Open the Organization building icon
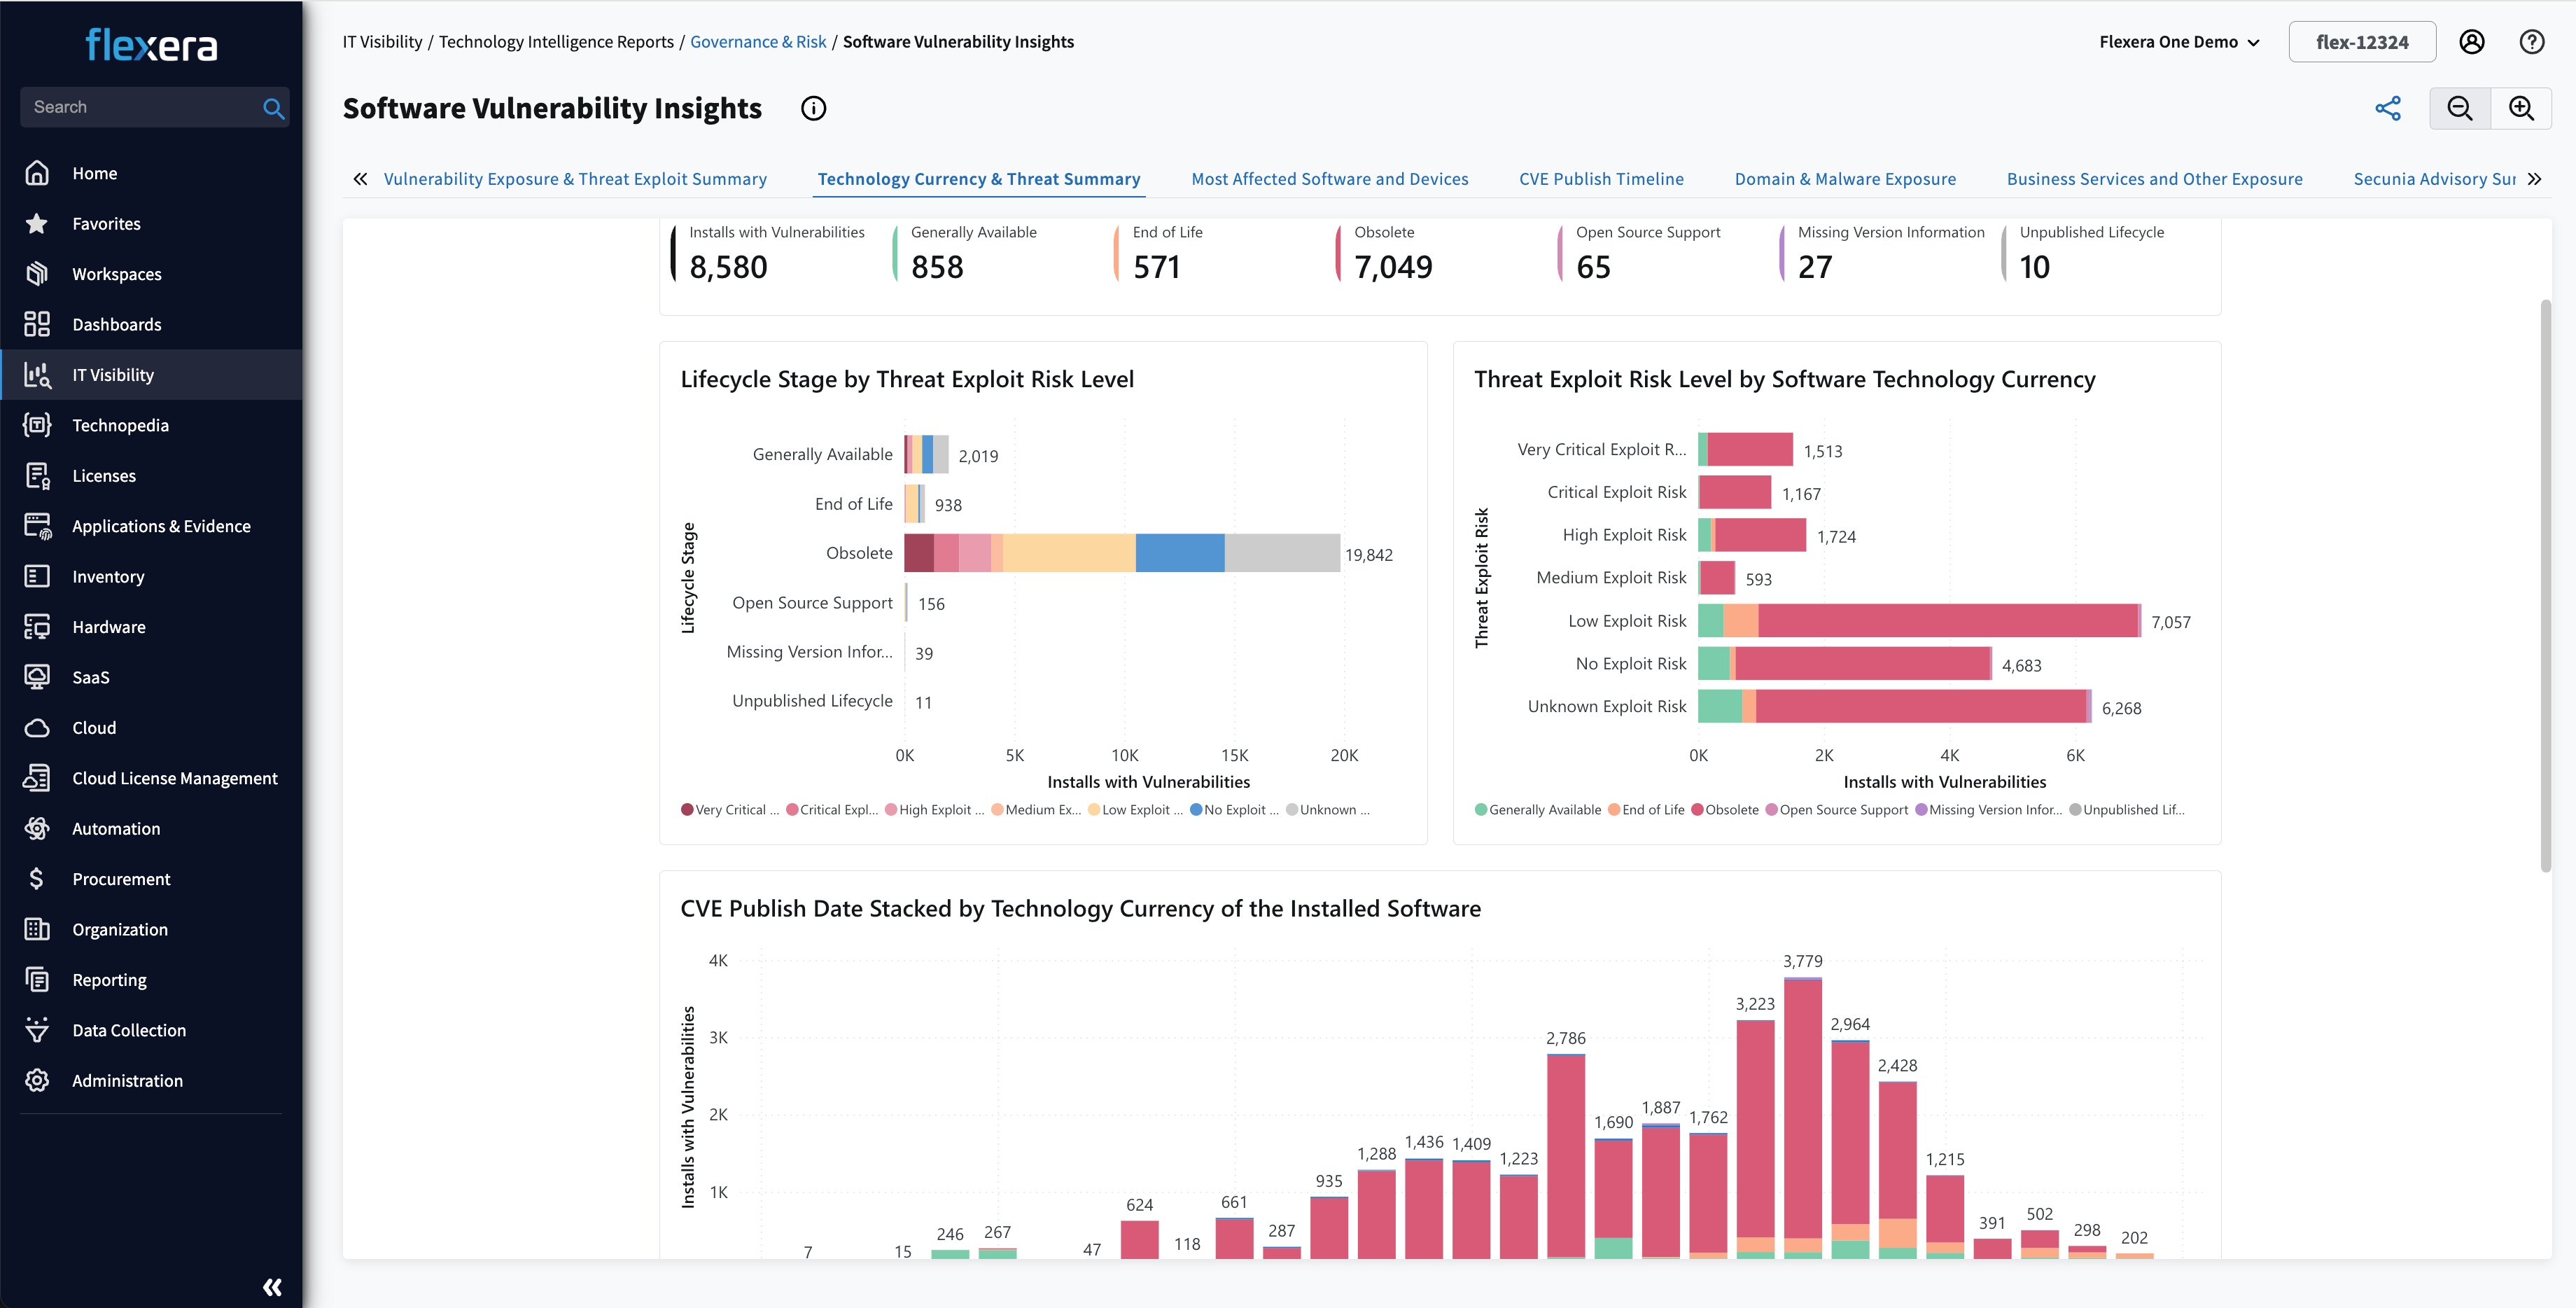 point(37,929)
